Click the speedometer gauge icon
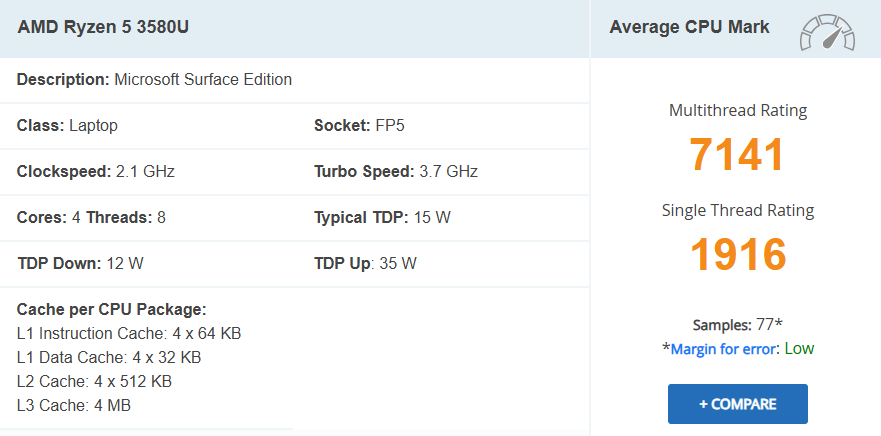 pyautogui.click(x=827, y=33)
